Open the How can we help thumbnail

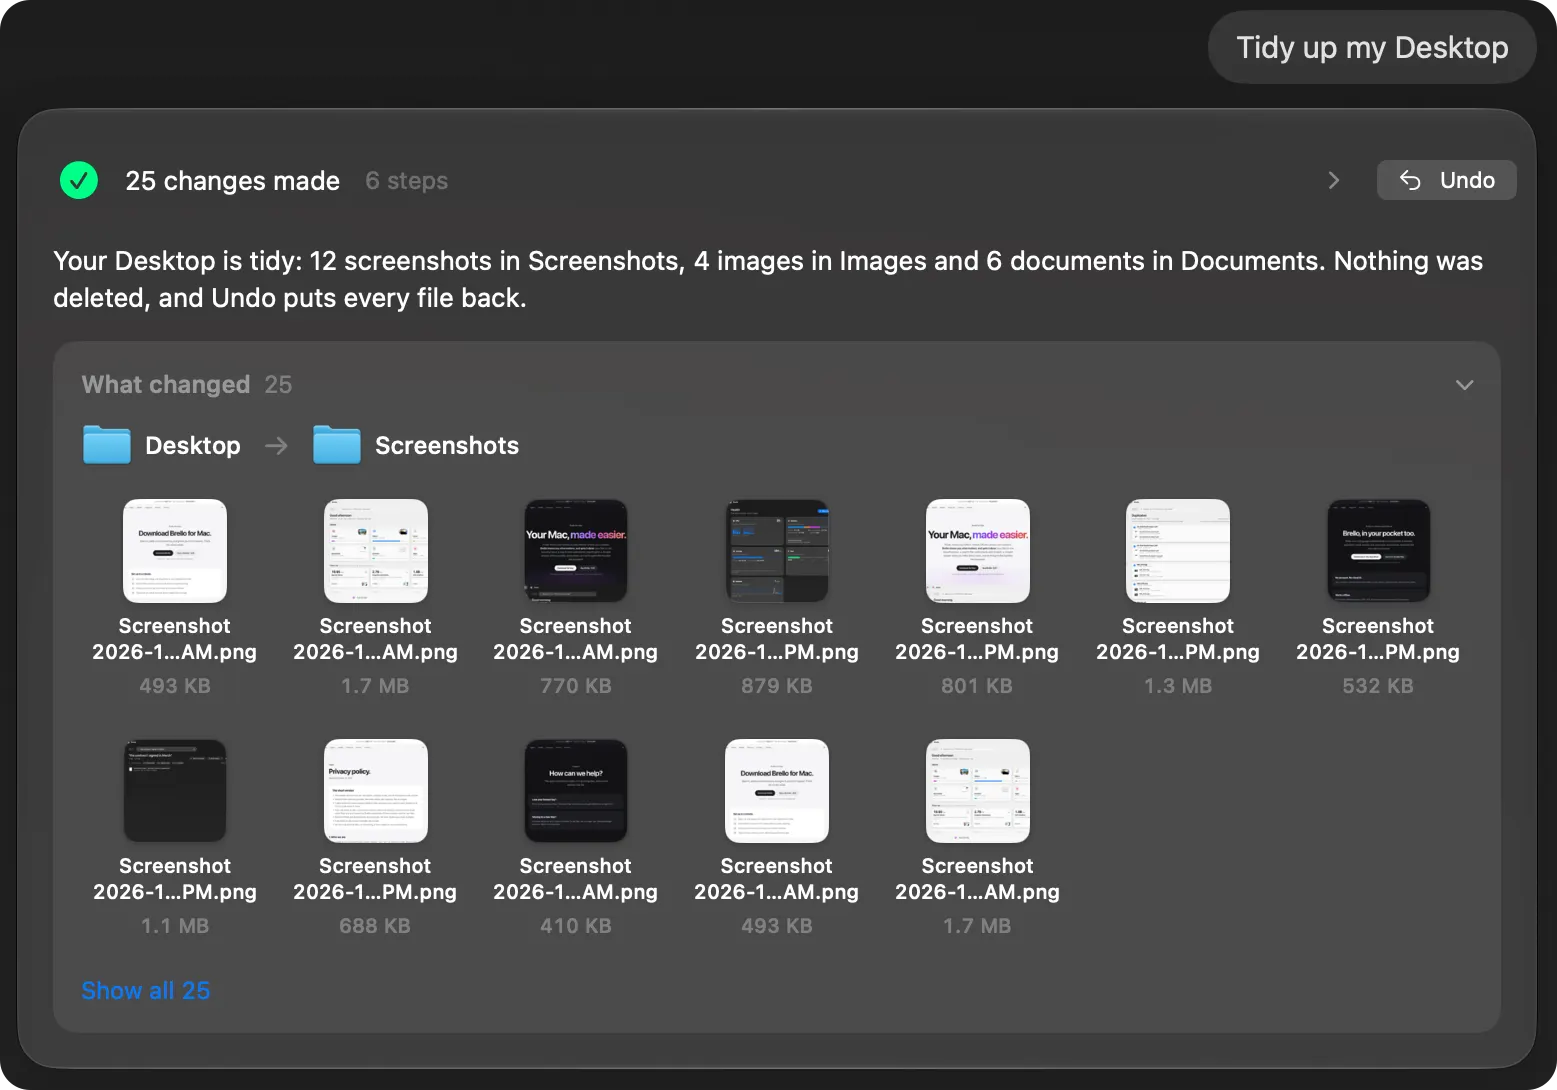tap(576, 791)
